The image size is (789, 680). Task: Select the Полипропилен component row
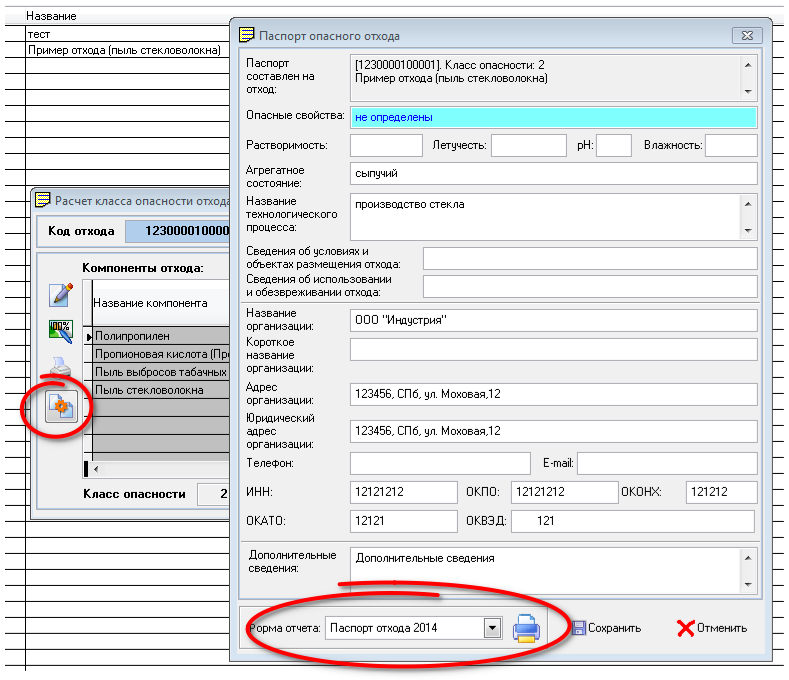pyautogui.click(x=160, y=337)
